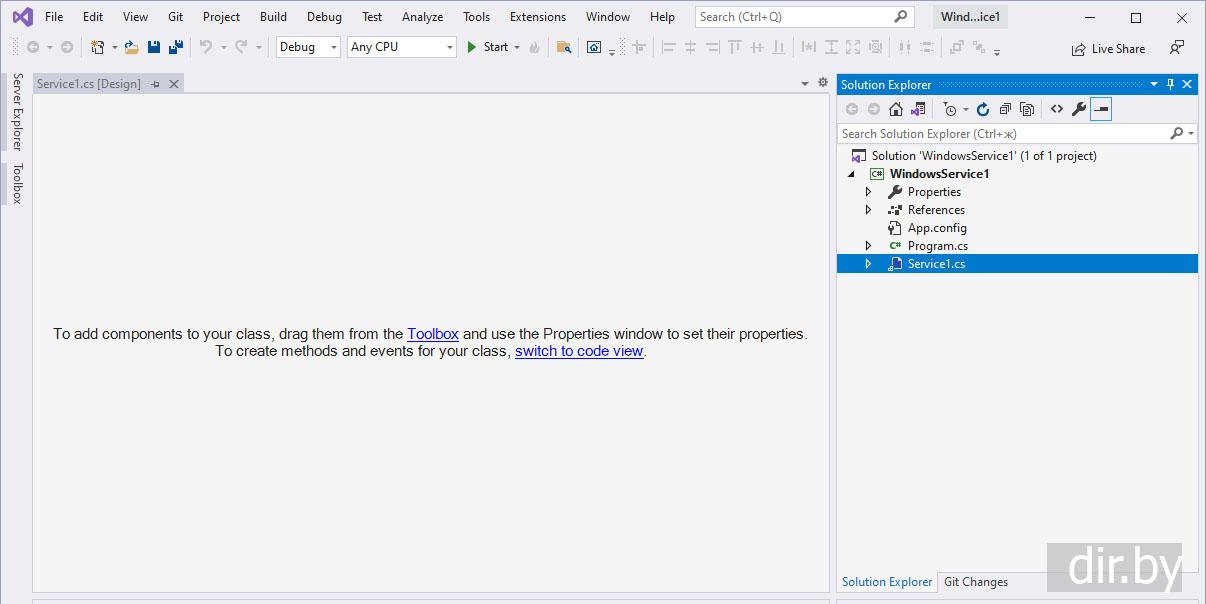This screenshot has width=1206, height=604.
Task: Switch to the Git Changes tab
Action: pos(975,582)
